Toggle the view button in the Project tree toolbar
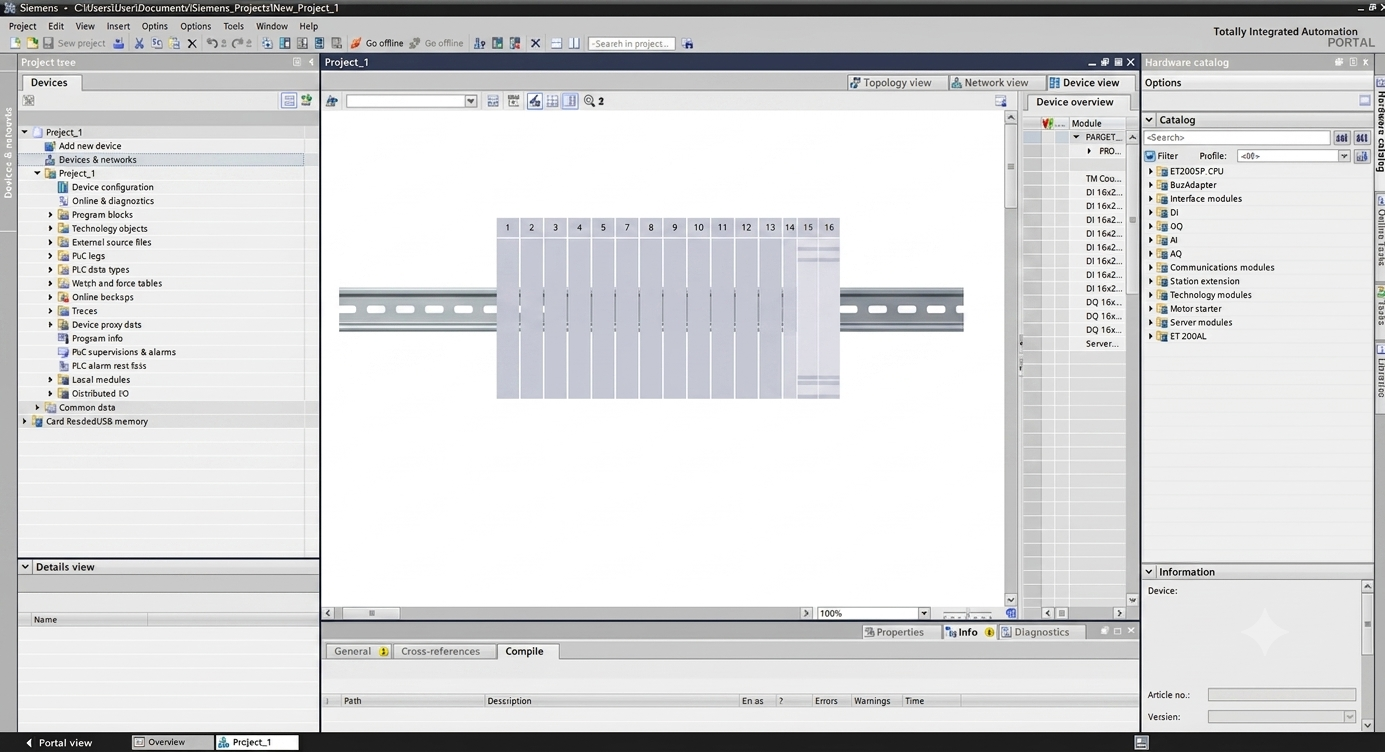This screenshot has width=1385, height=752. coord(288,101)
